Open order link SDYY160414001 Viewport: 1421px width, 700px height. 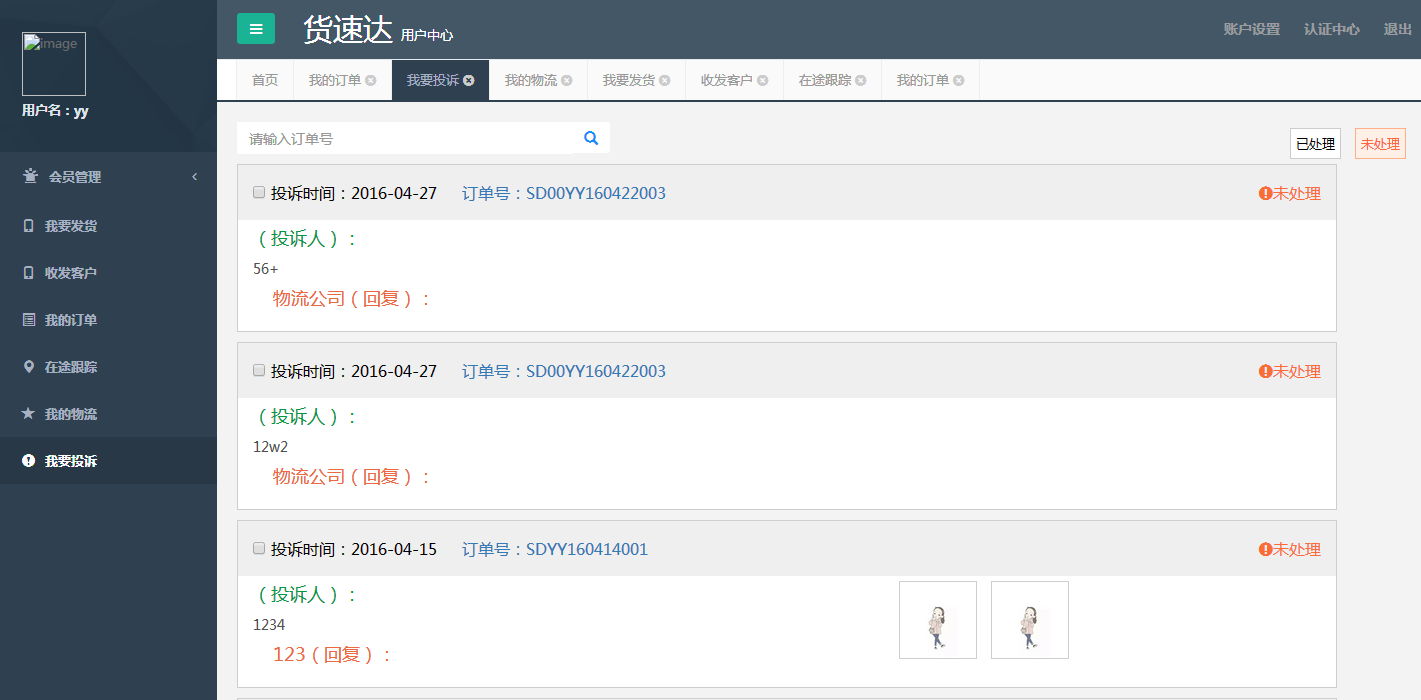[x=587, y=550]
